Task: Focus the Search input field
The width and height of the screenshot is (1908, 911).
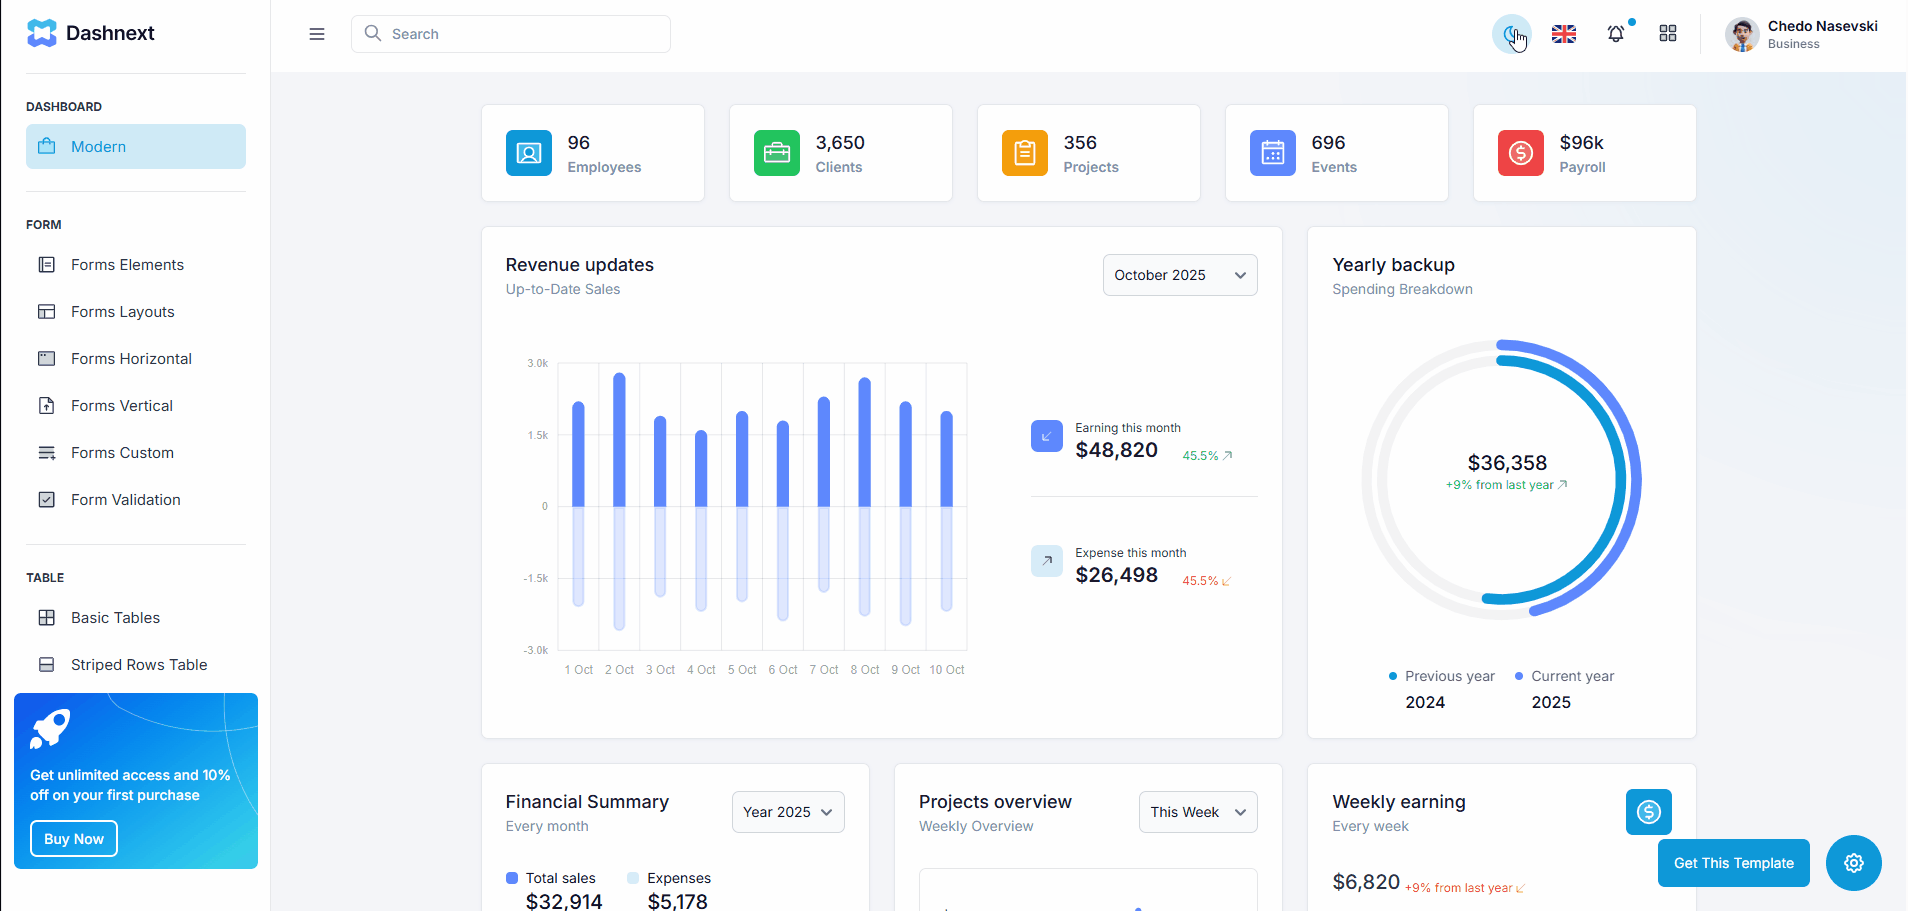Action: coord(511,34)
